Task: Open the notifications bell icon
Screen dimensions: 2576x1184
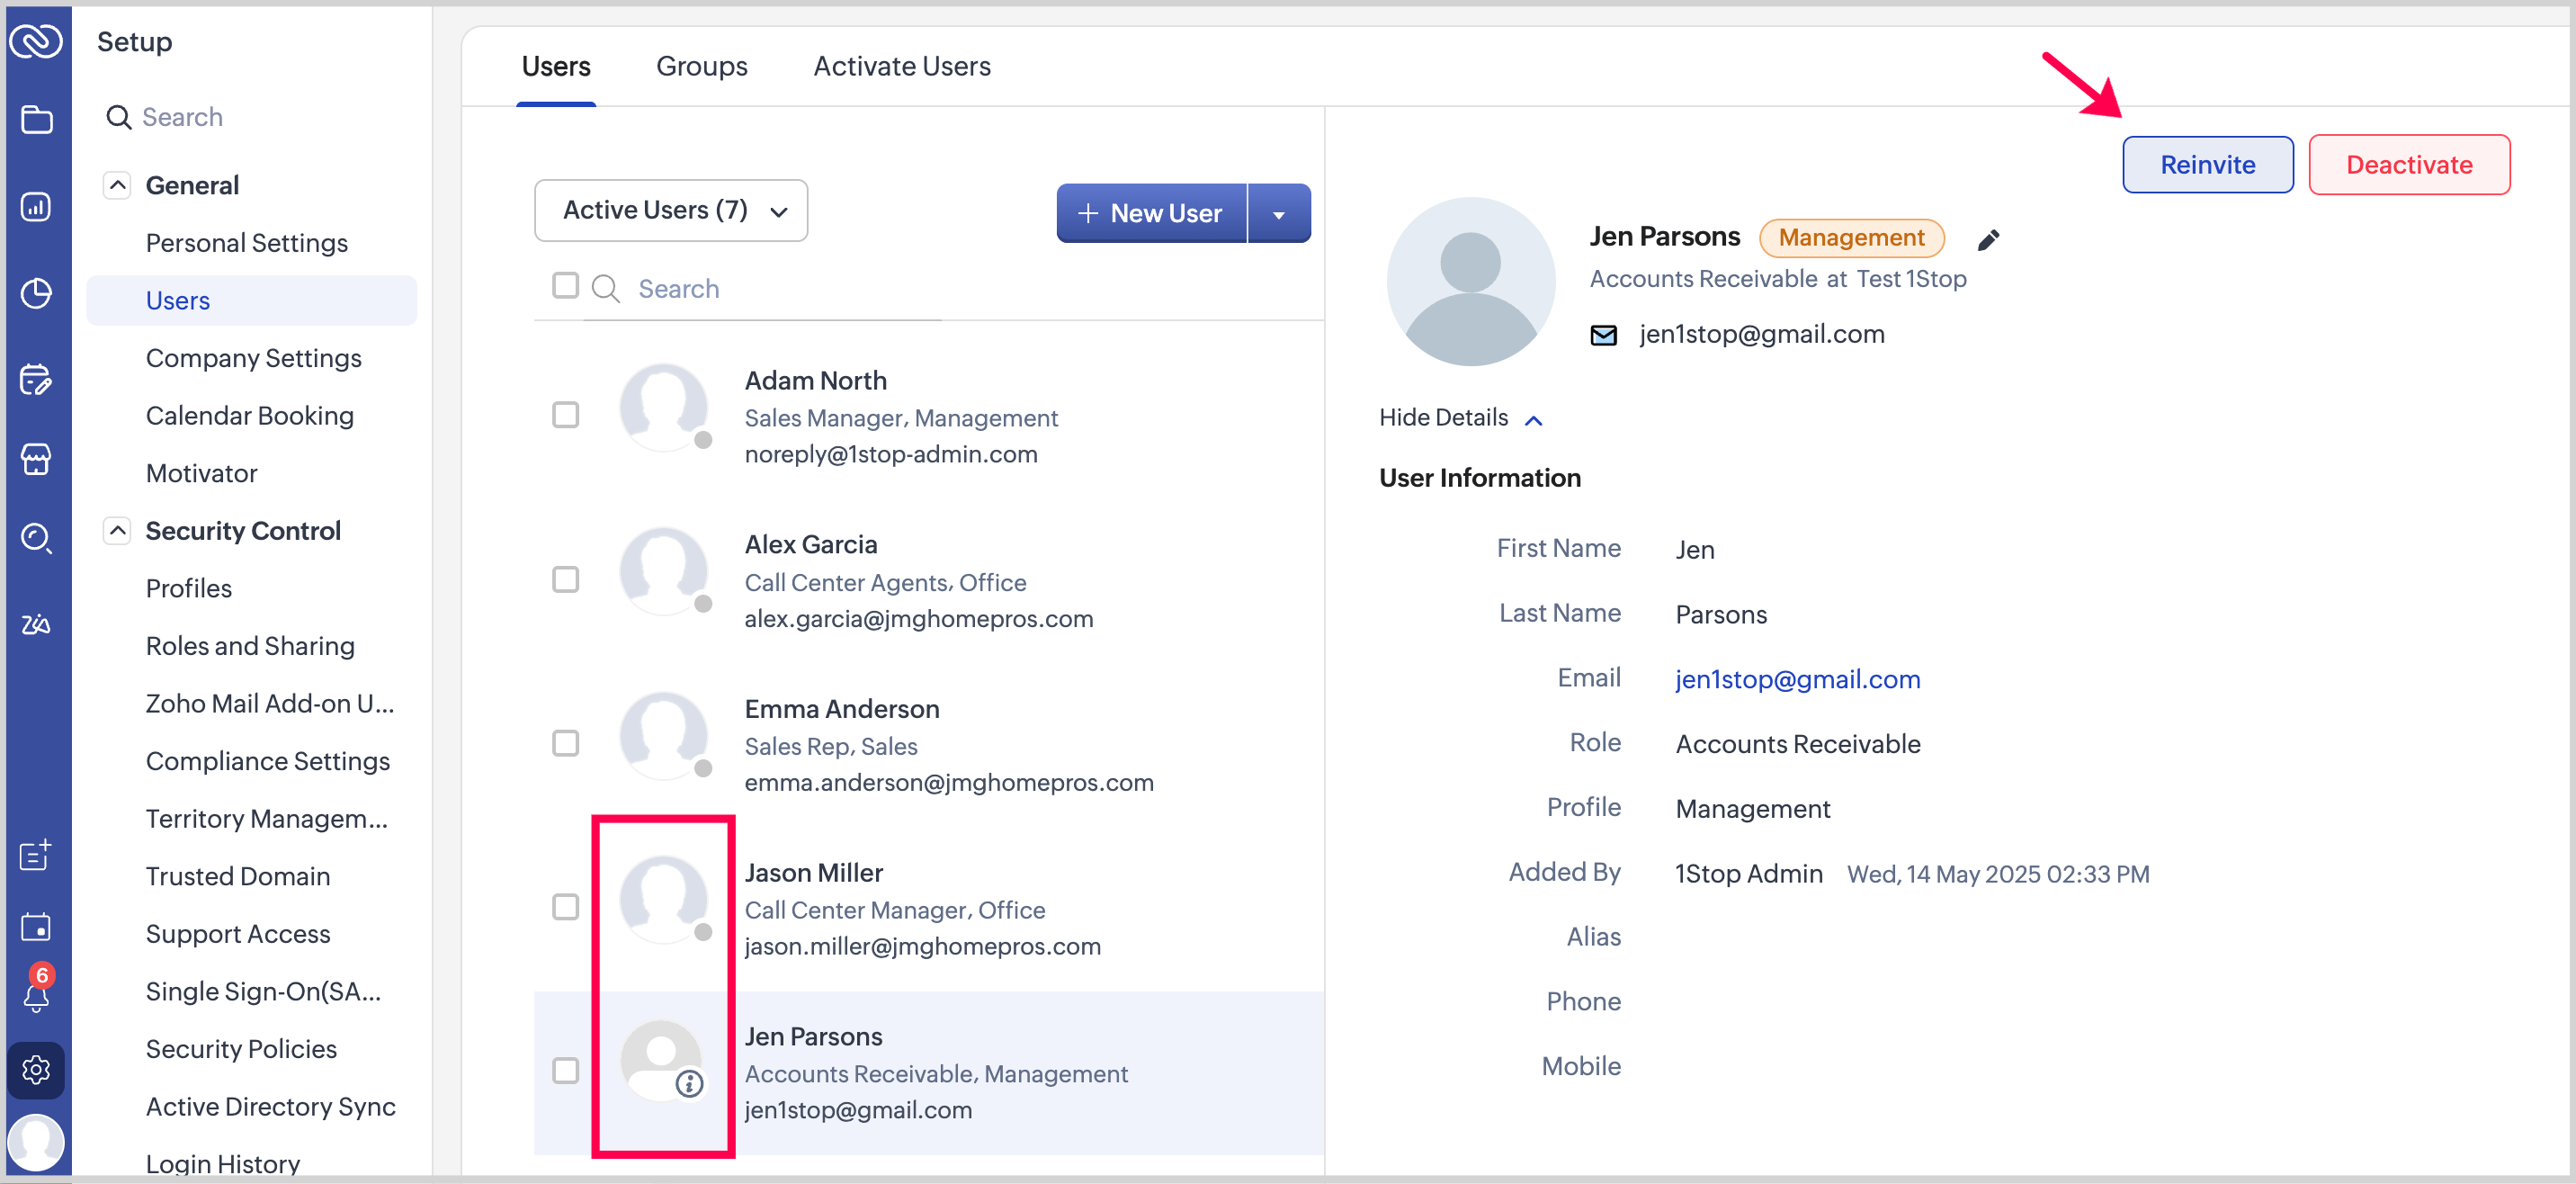Action: pyautogui.click(x=36, y=996)
